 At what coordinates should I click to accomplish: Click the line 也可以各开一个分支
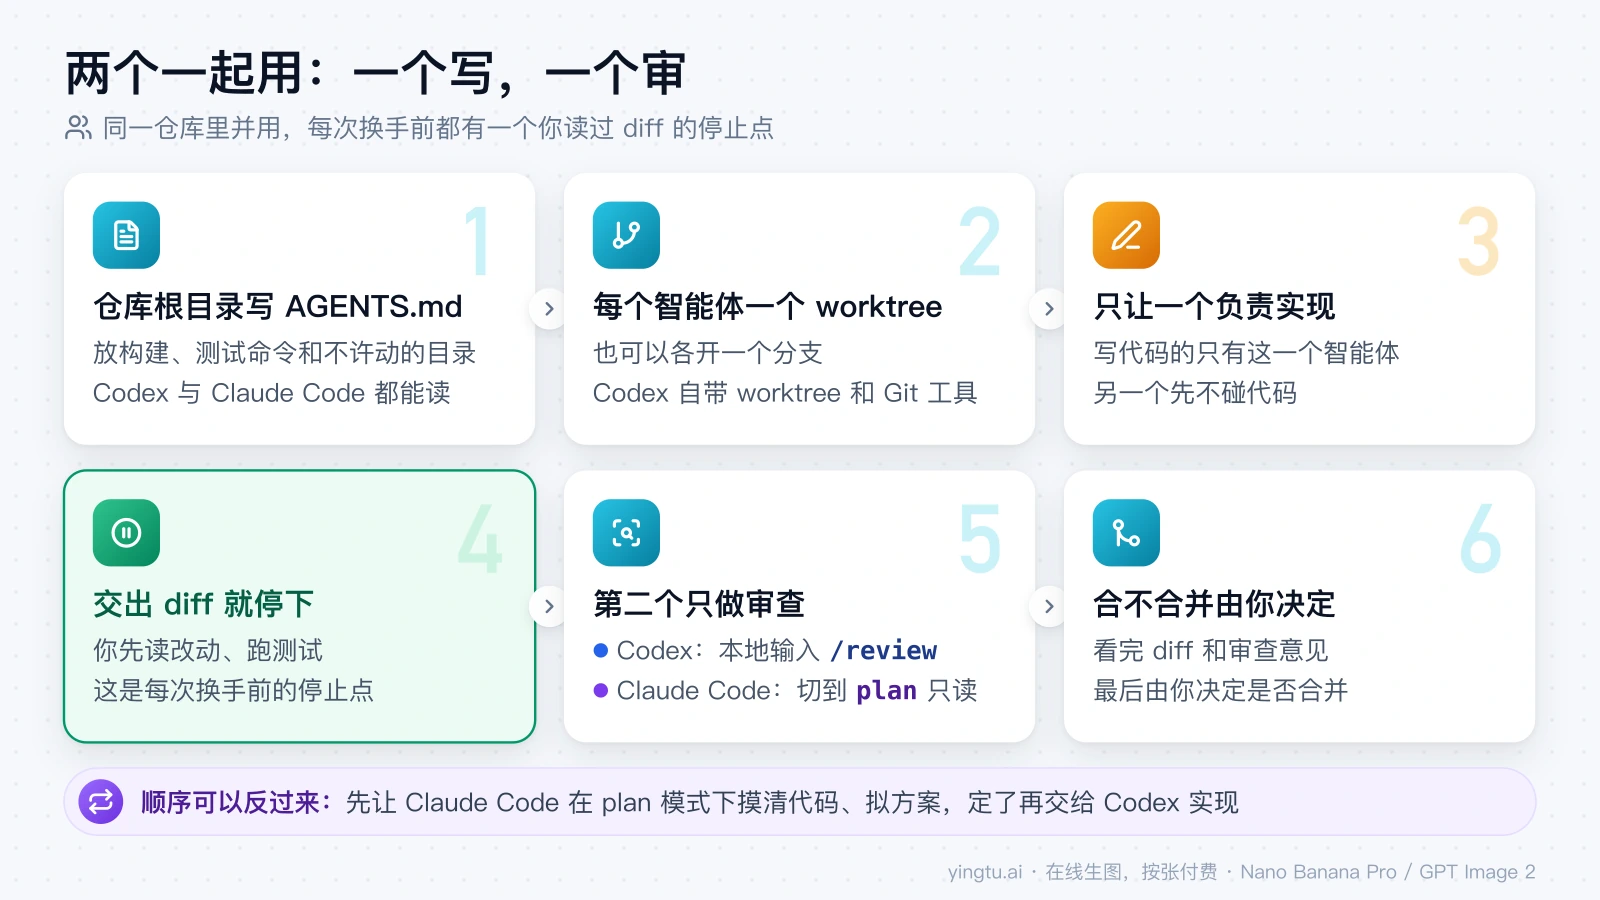pos(707,353)
